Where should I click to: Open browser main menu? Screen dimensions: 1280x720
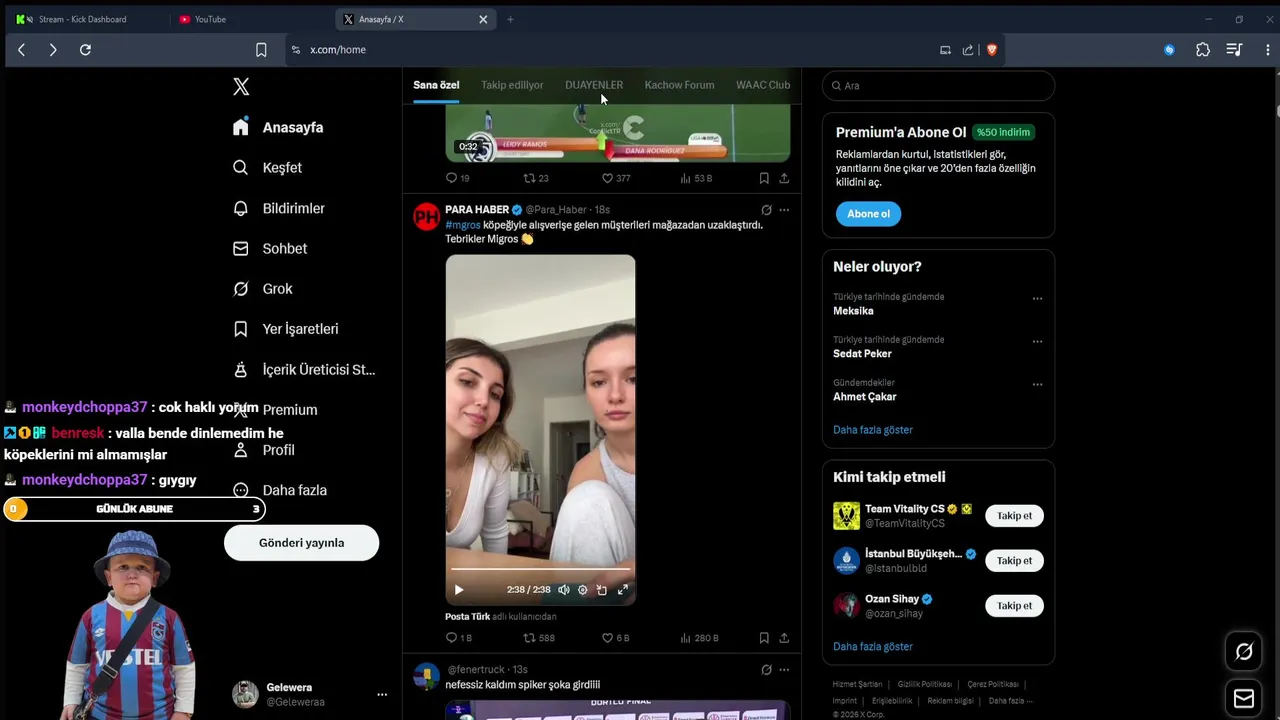tap(1268, 50)
